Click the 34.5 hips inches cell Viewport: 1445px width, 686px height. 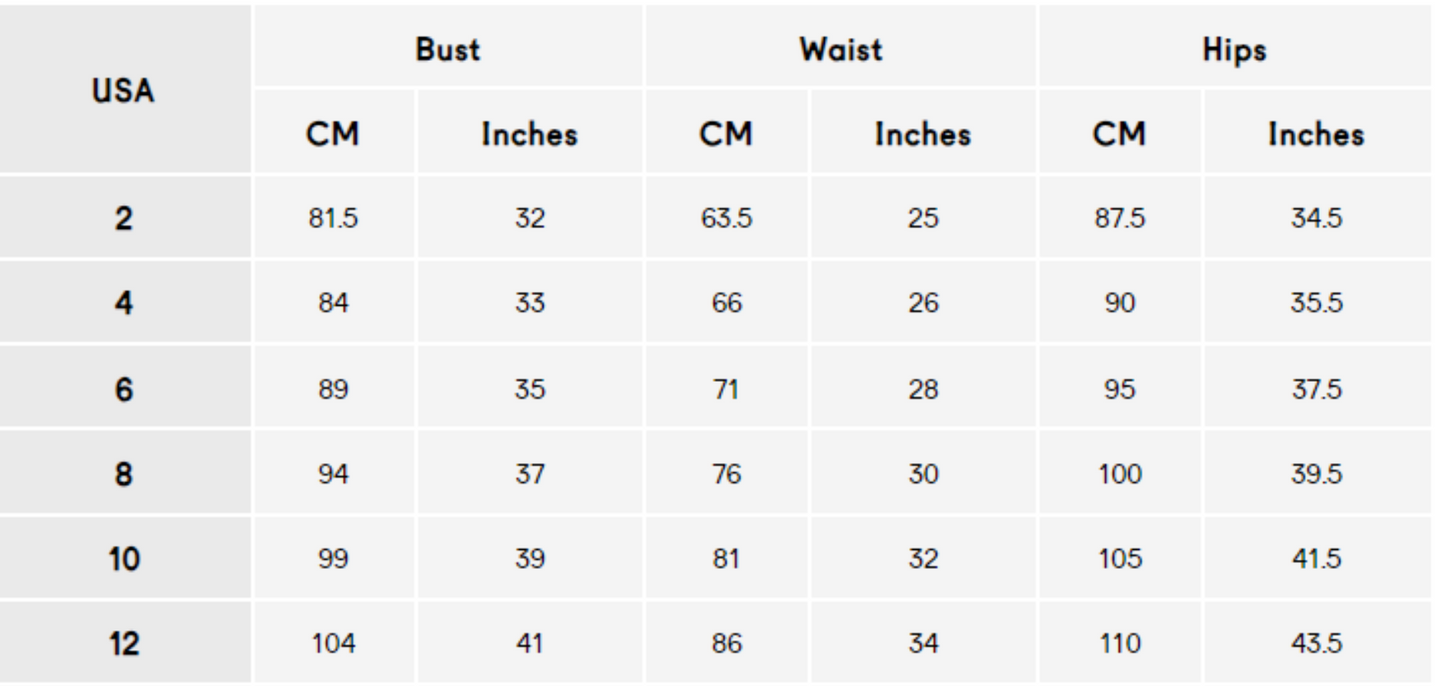(1316, 219)
